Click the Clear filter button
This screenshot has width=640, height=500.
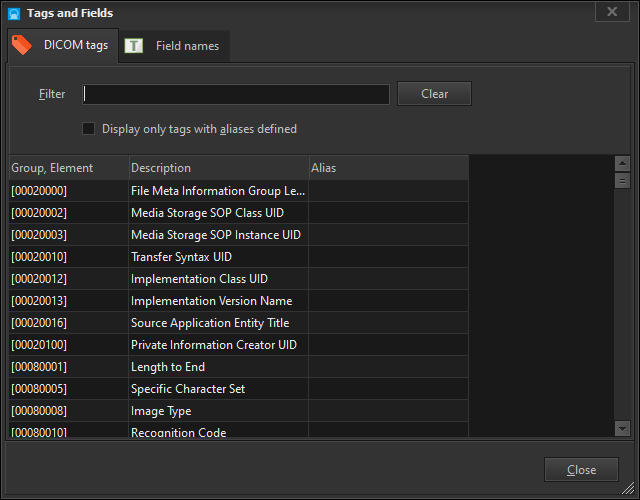(434, 94)
